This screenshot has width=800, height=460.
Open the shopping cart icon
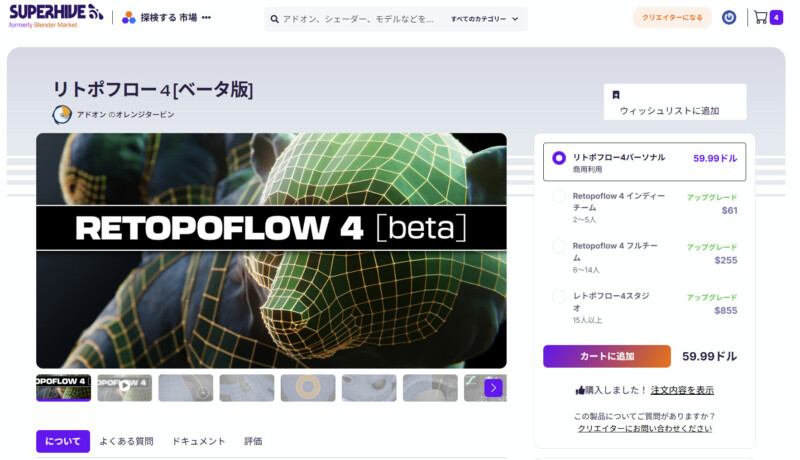(x=761, y=17)
